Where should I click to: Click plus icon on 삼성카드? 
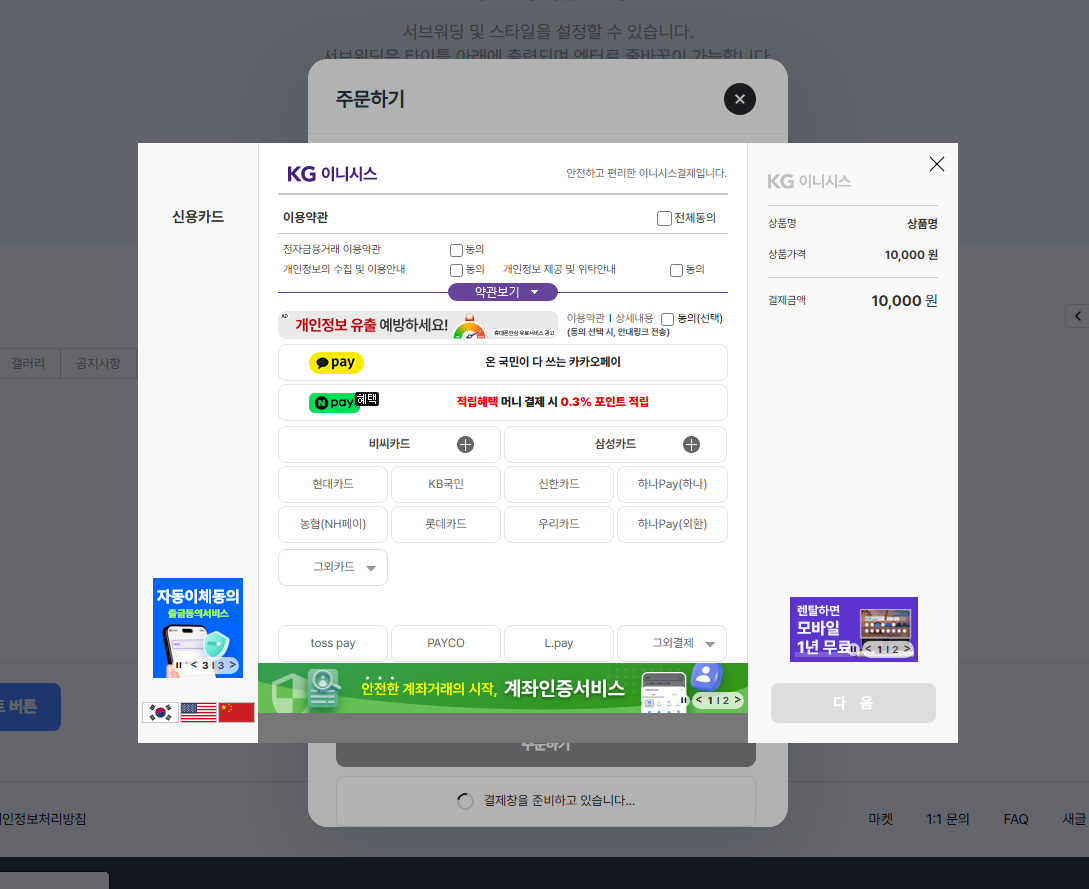pos(691,444)
